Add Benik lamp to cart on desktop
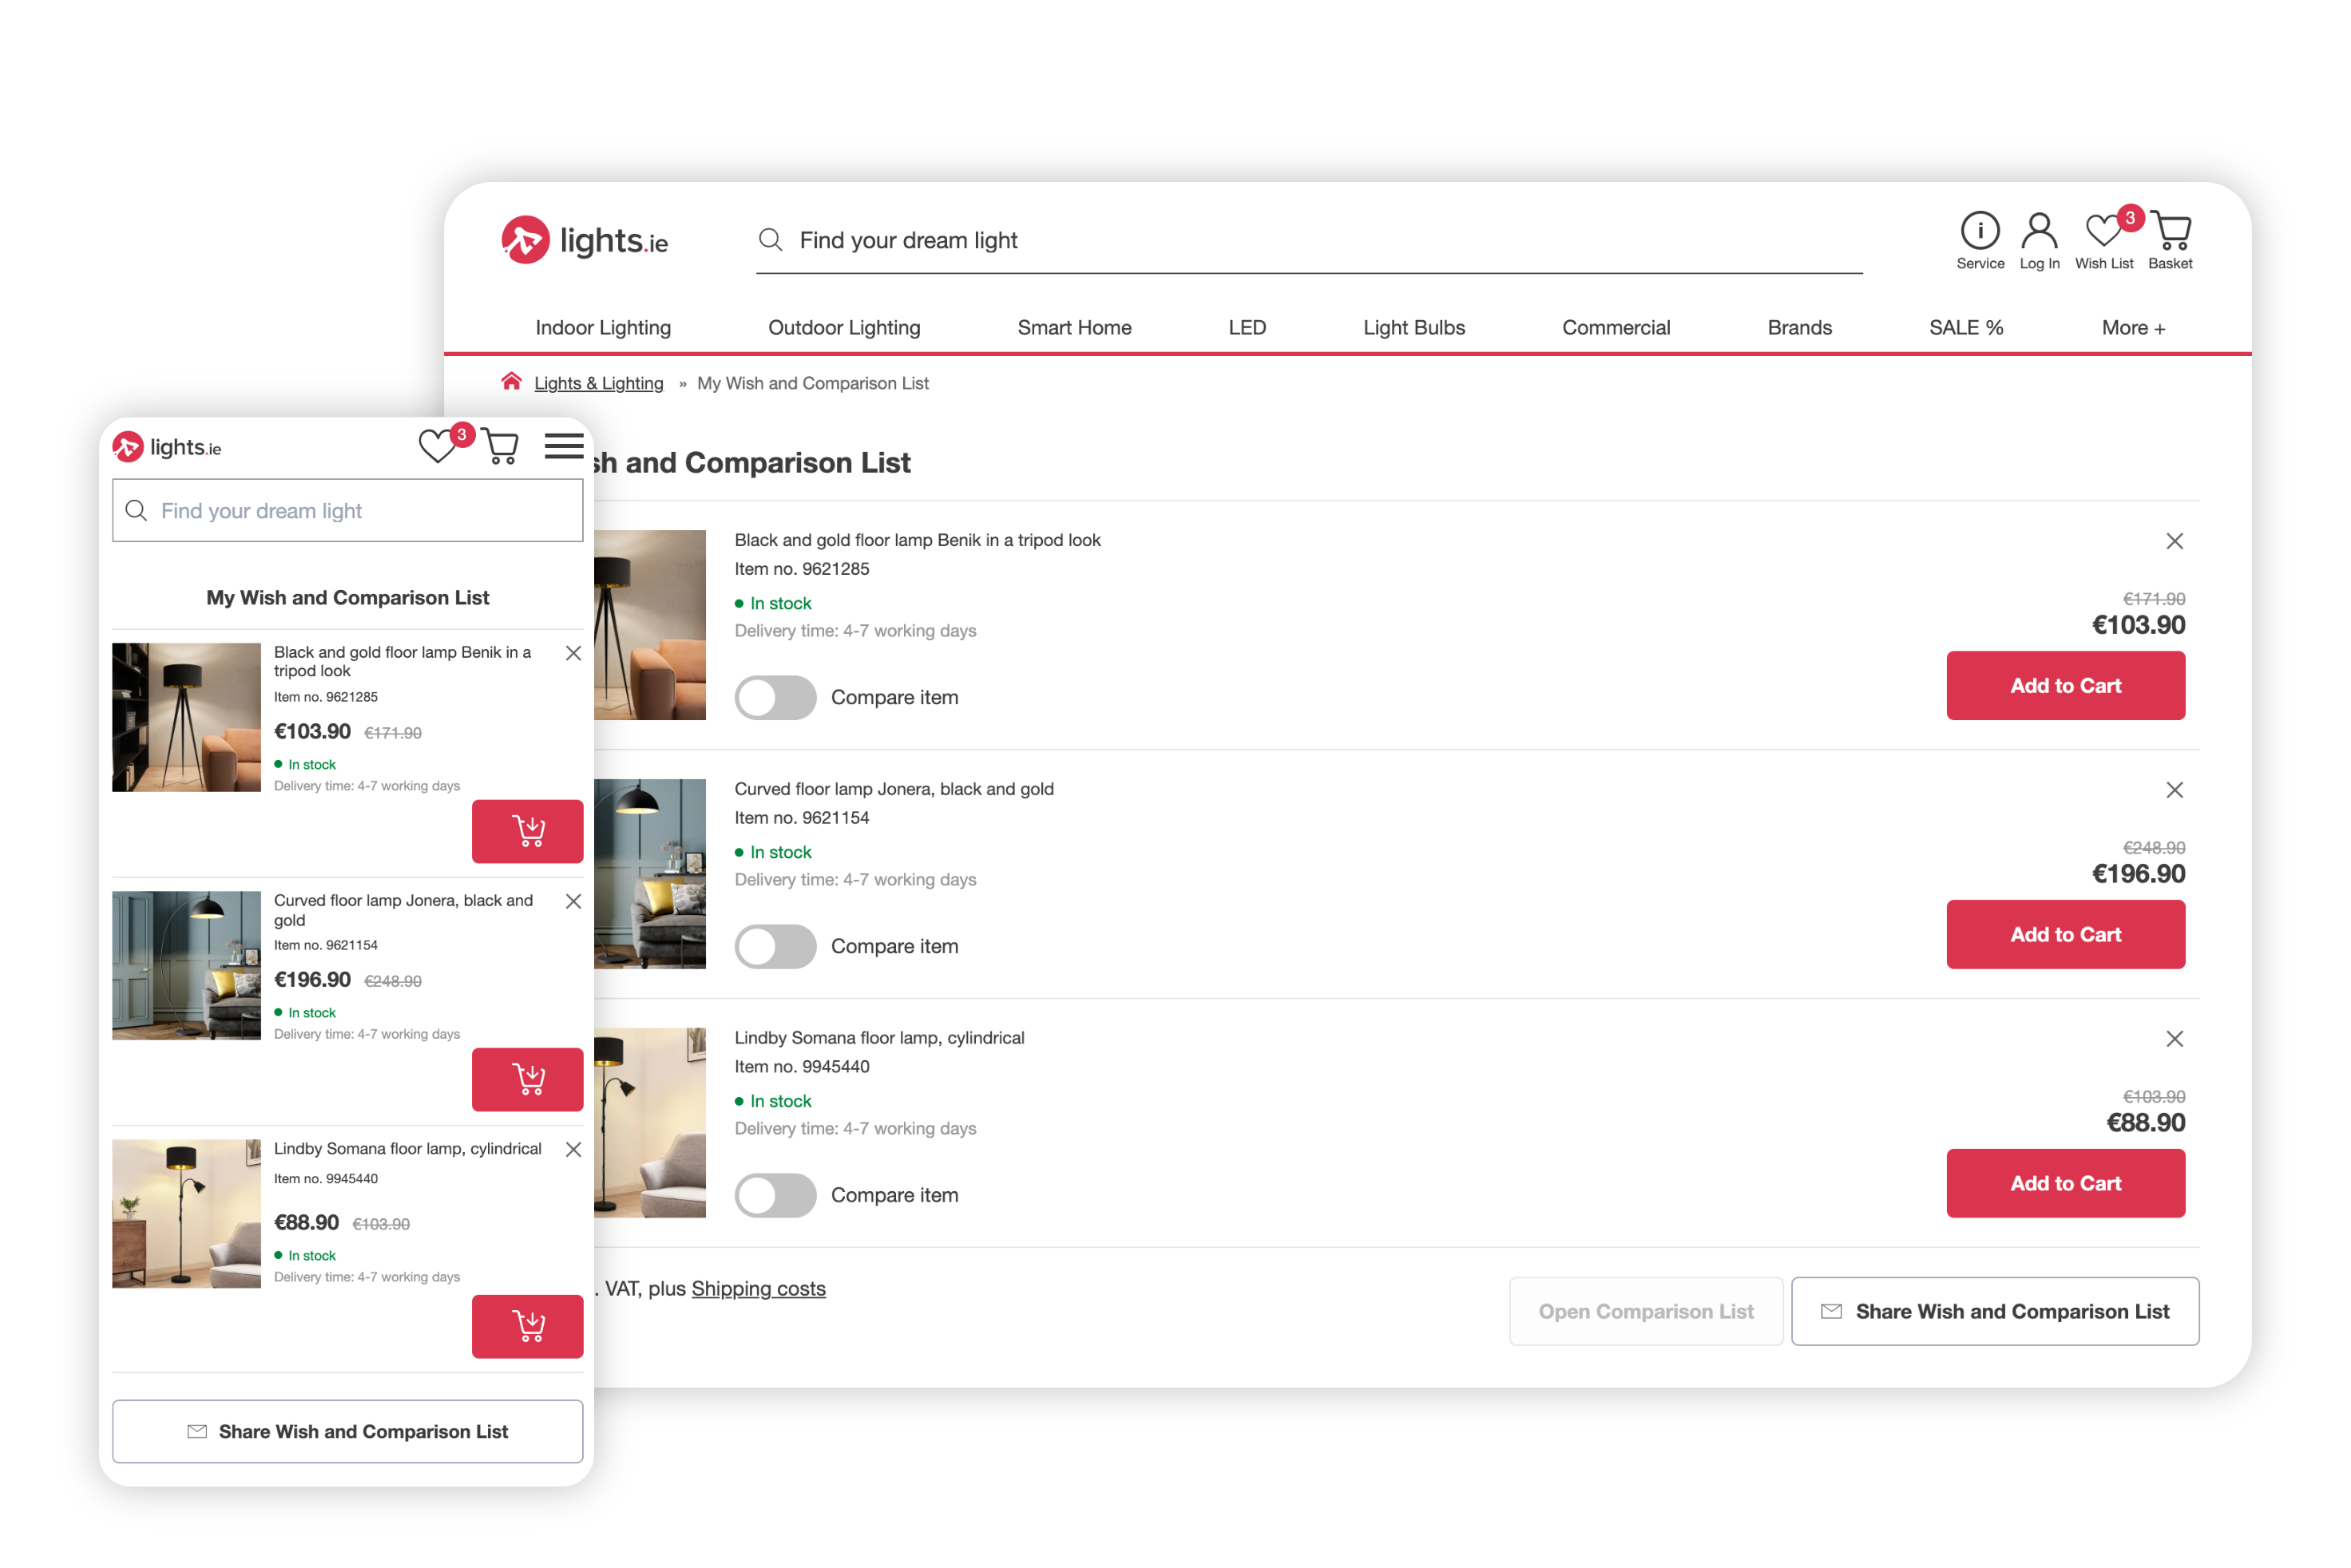 click(2065, 685)
